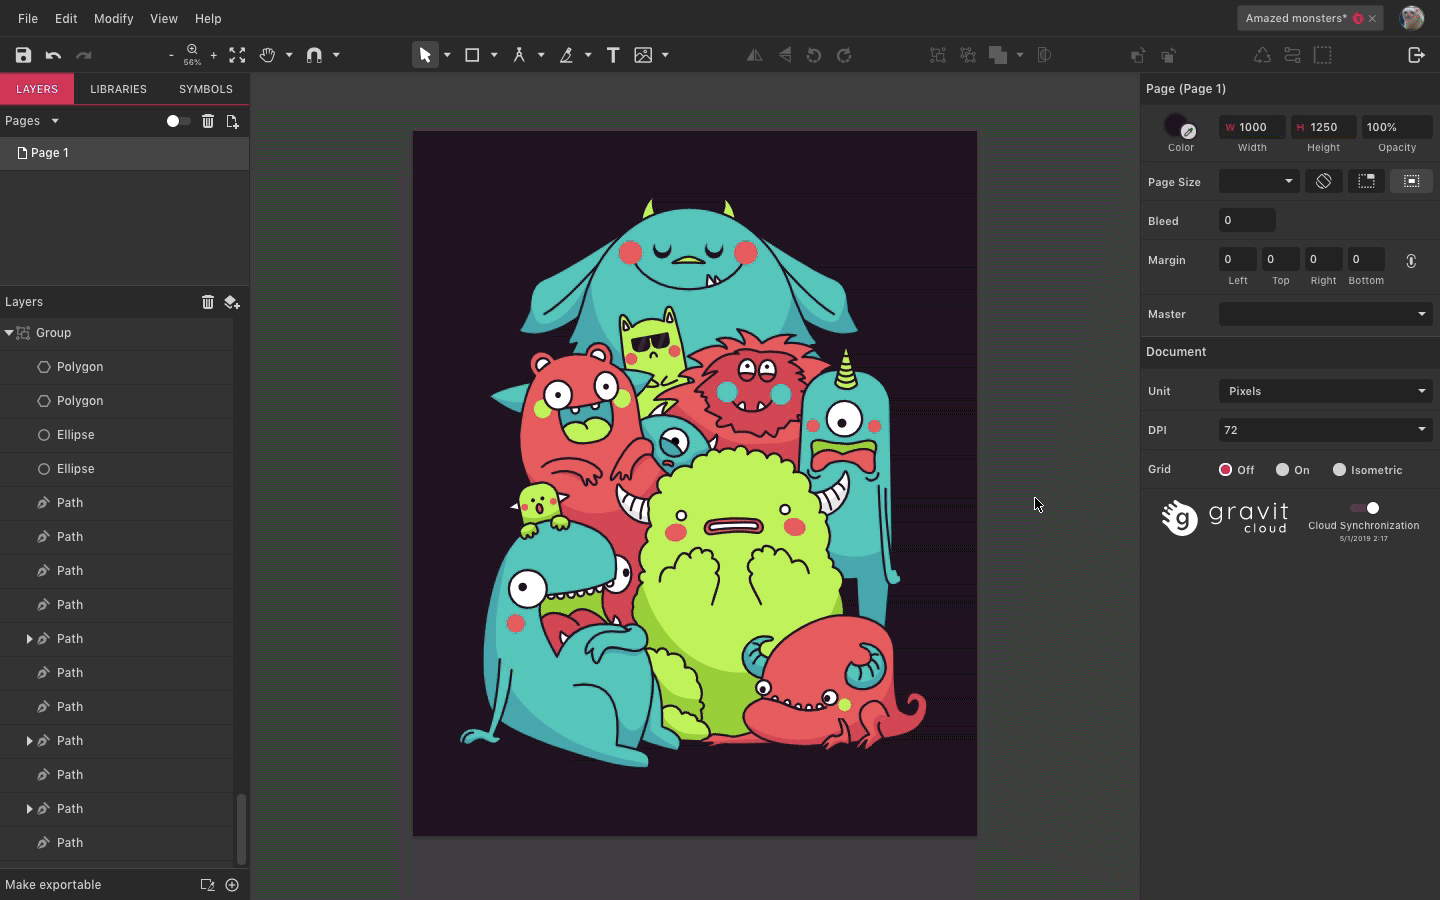
Task: Open the Unit dropdown showing Pixels
Action: pyautogui.click(x=1325, y=391)
